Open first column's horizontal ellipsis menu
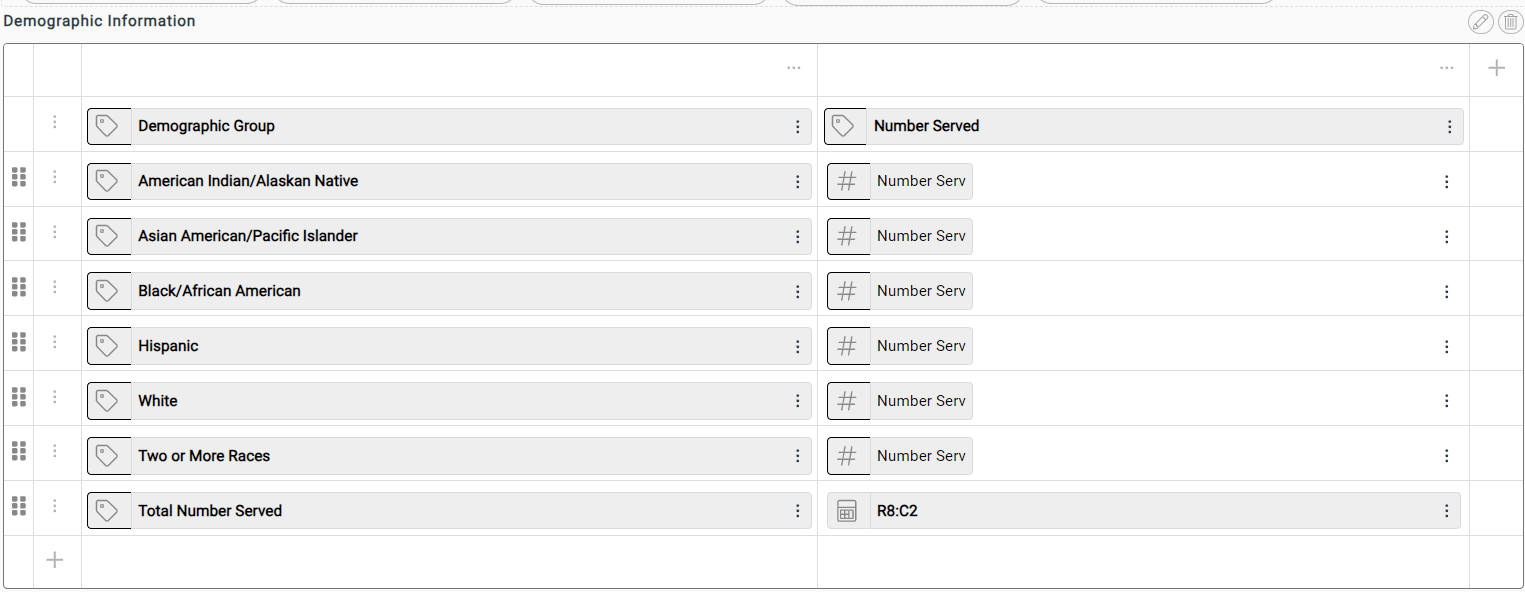Screen dimensions: 1525x592 coord(793,68)
